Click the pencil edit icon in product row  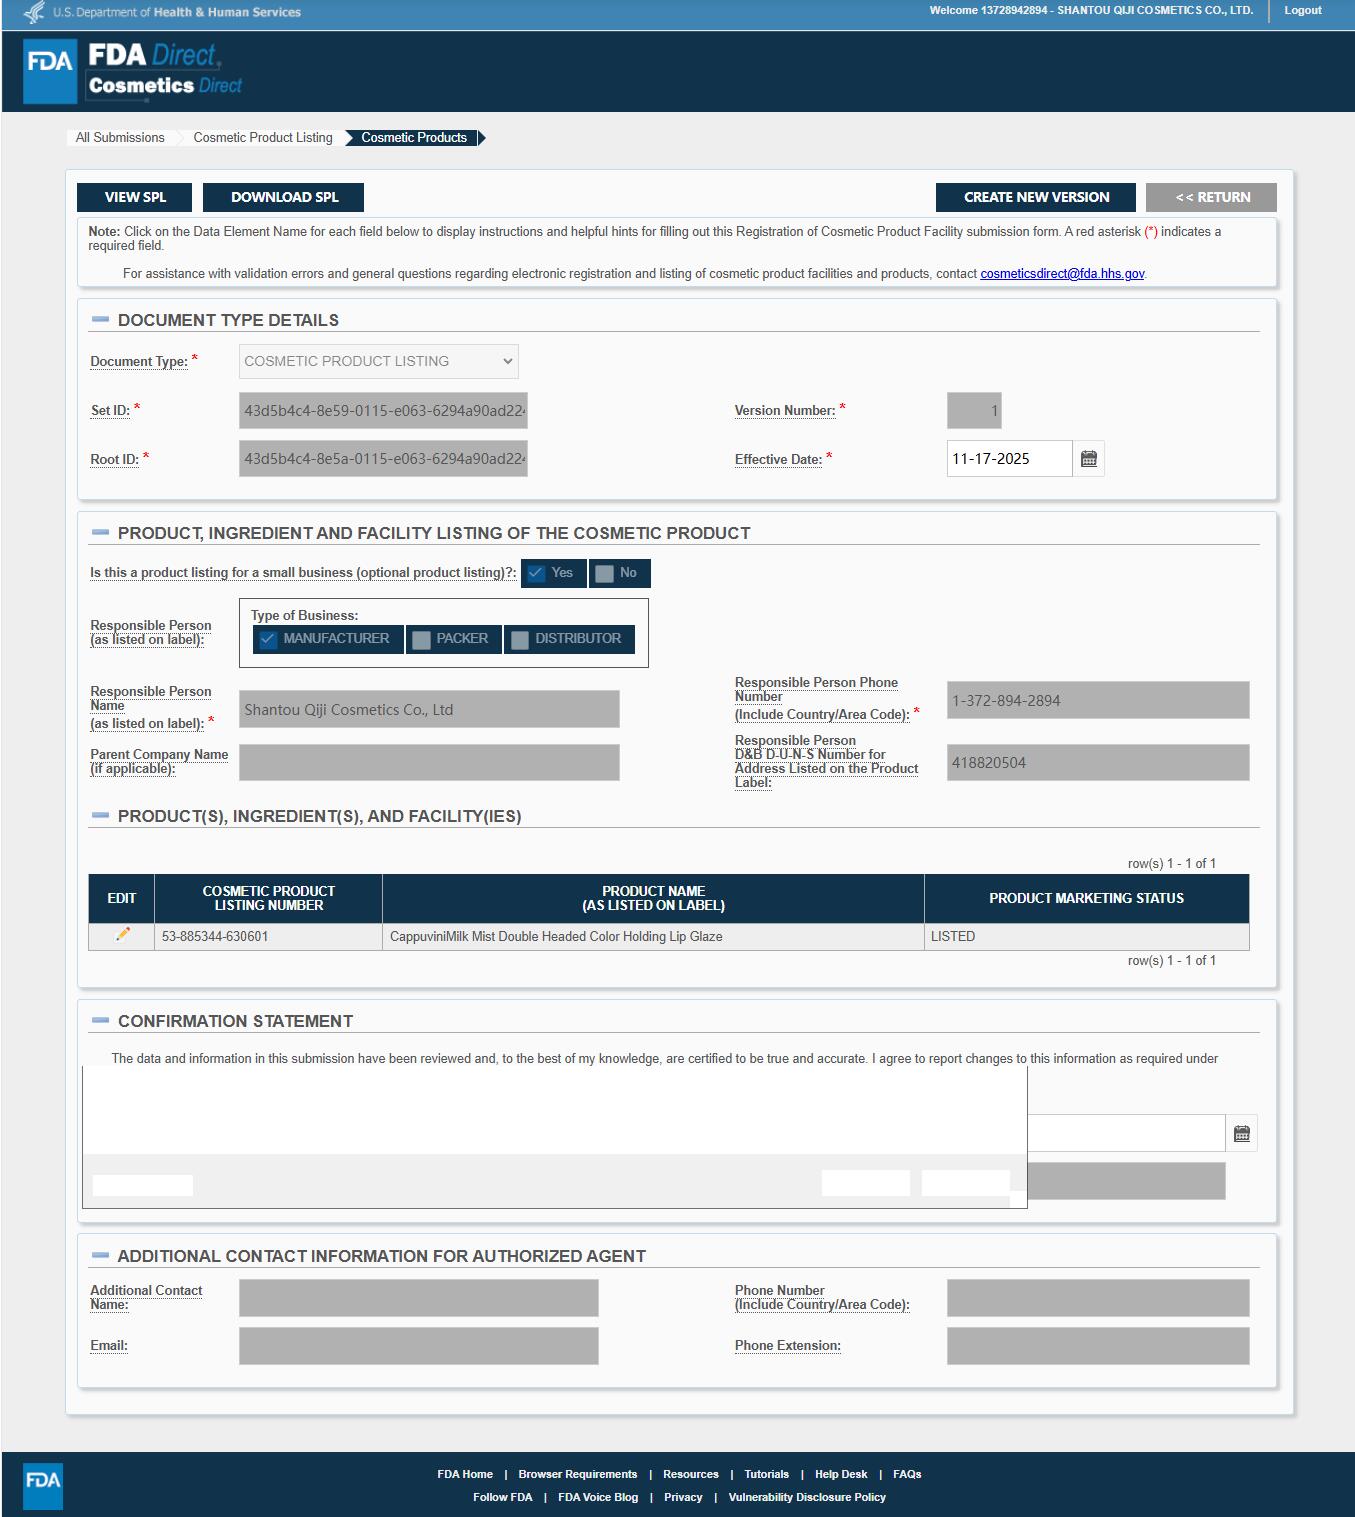pyautogui.click(x=122, y=934)
